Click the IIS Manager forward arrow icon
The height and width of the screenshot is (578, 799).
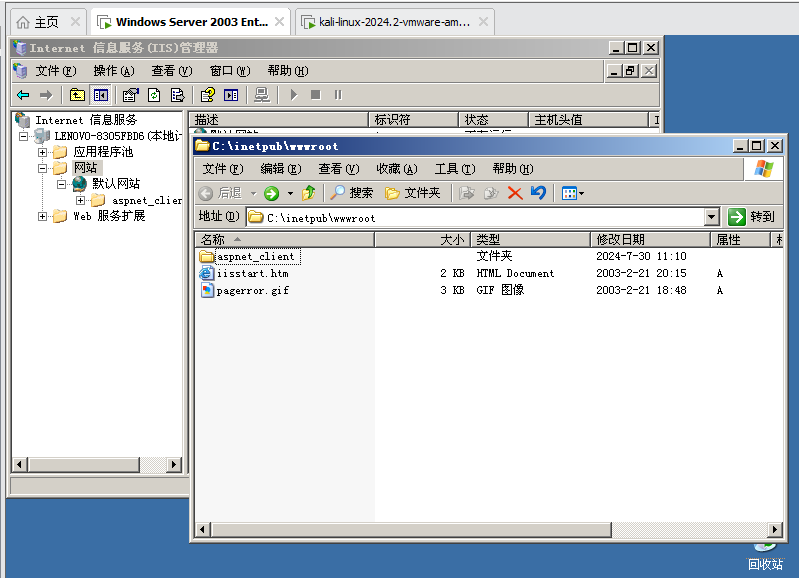46,95
